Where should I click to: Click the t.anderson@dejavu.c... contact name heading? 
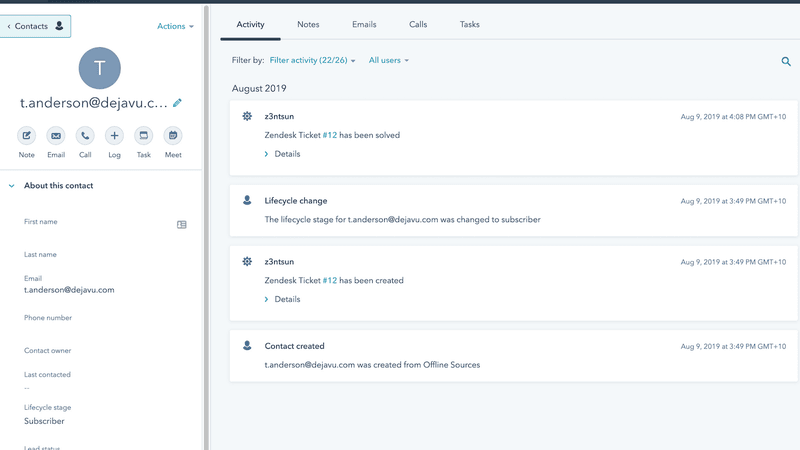pos(93,103)
